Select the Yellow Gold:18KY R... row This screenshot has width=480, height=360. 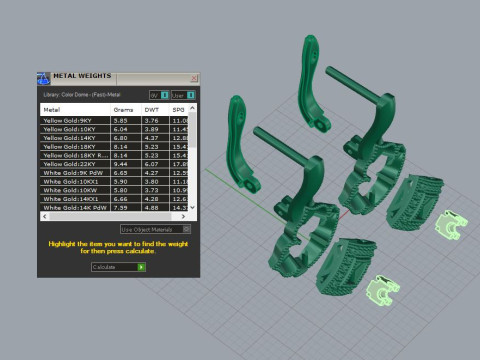114,155
